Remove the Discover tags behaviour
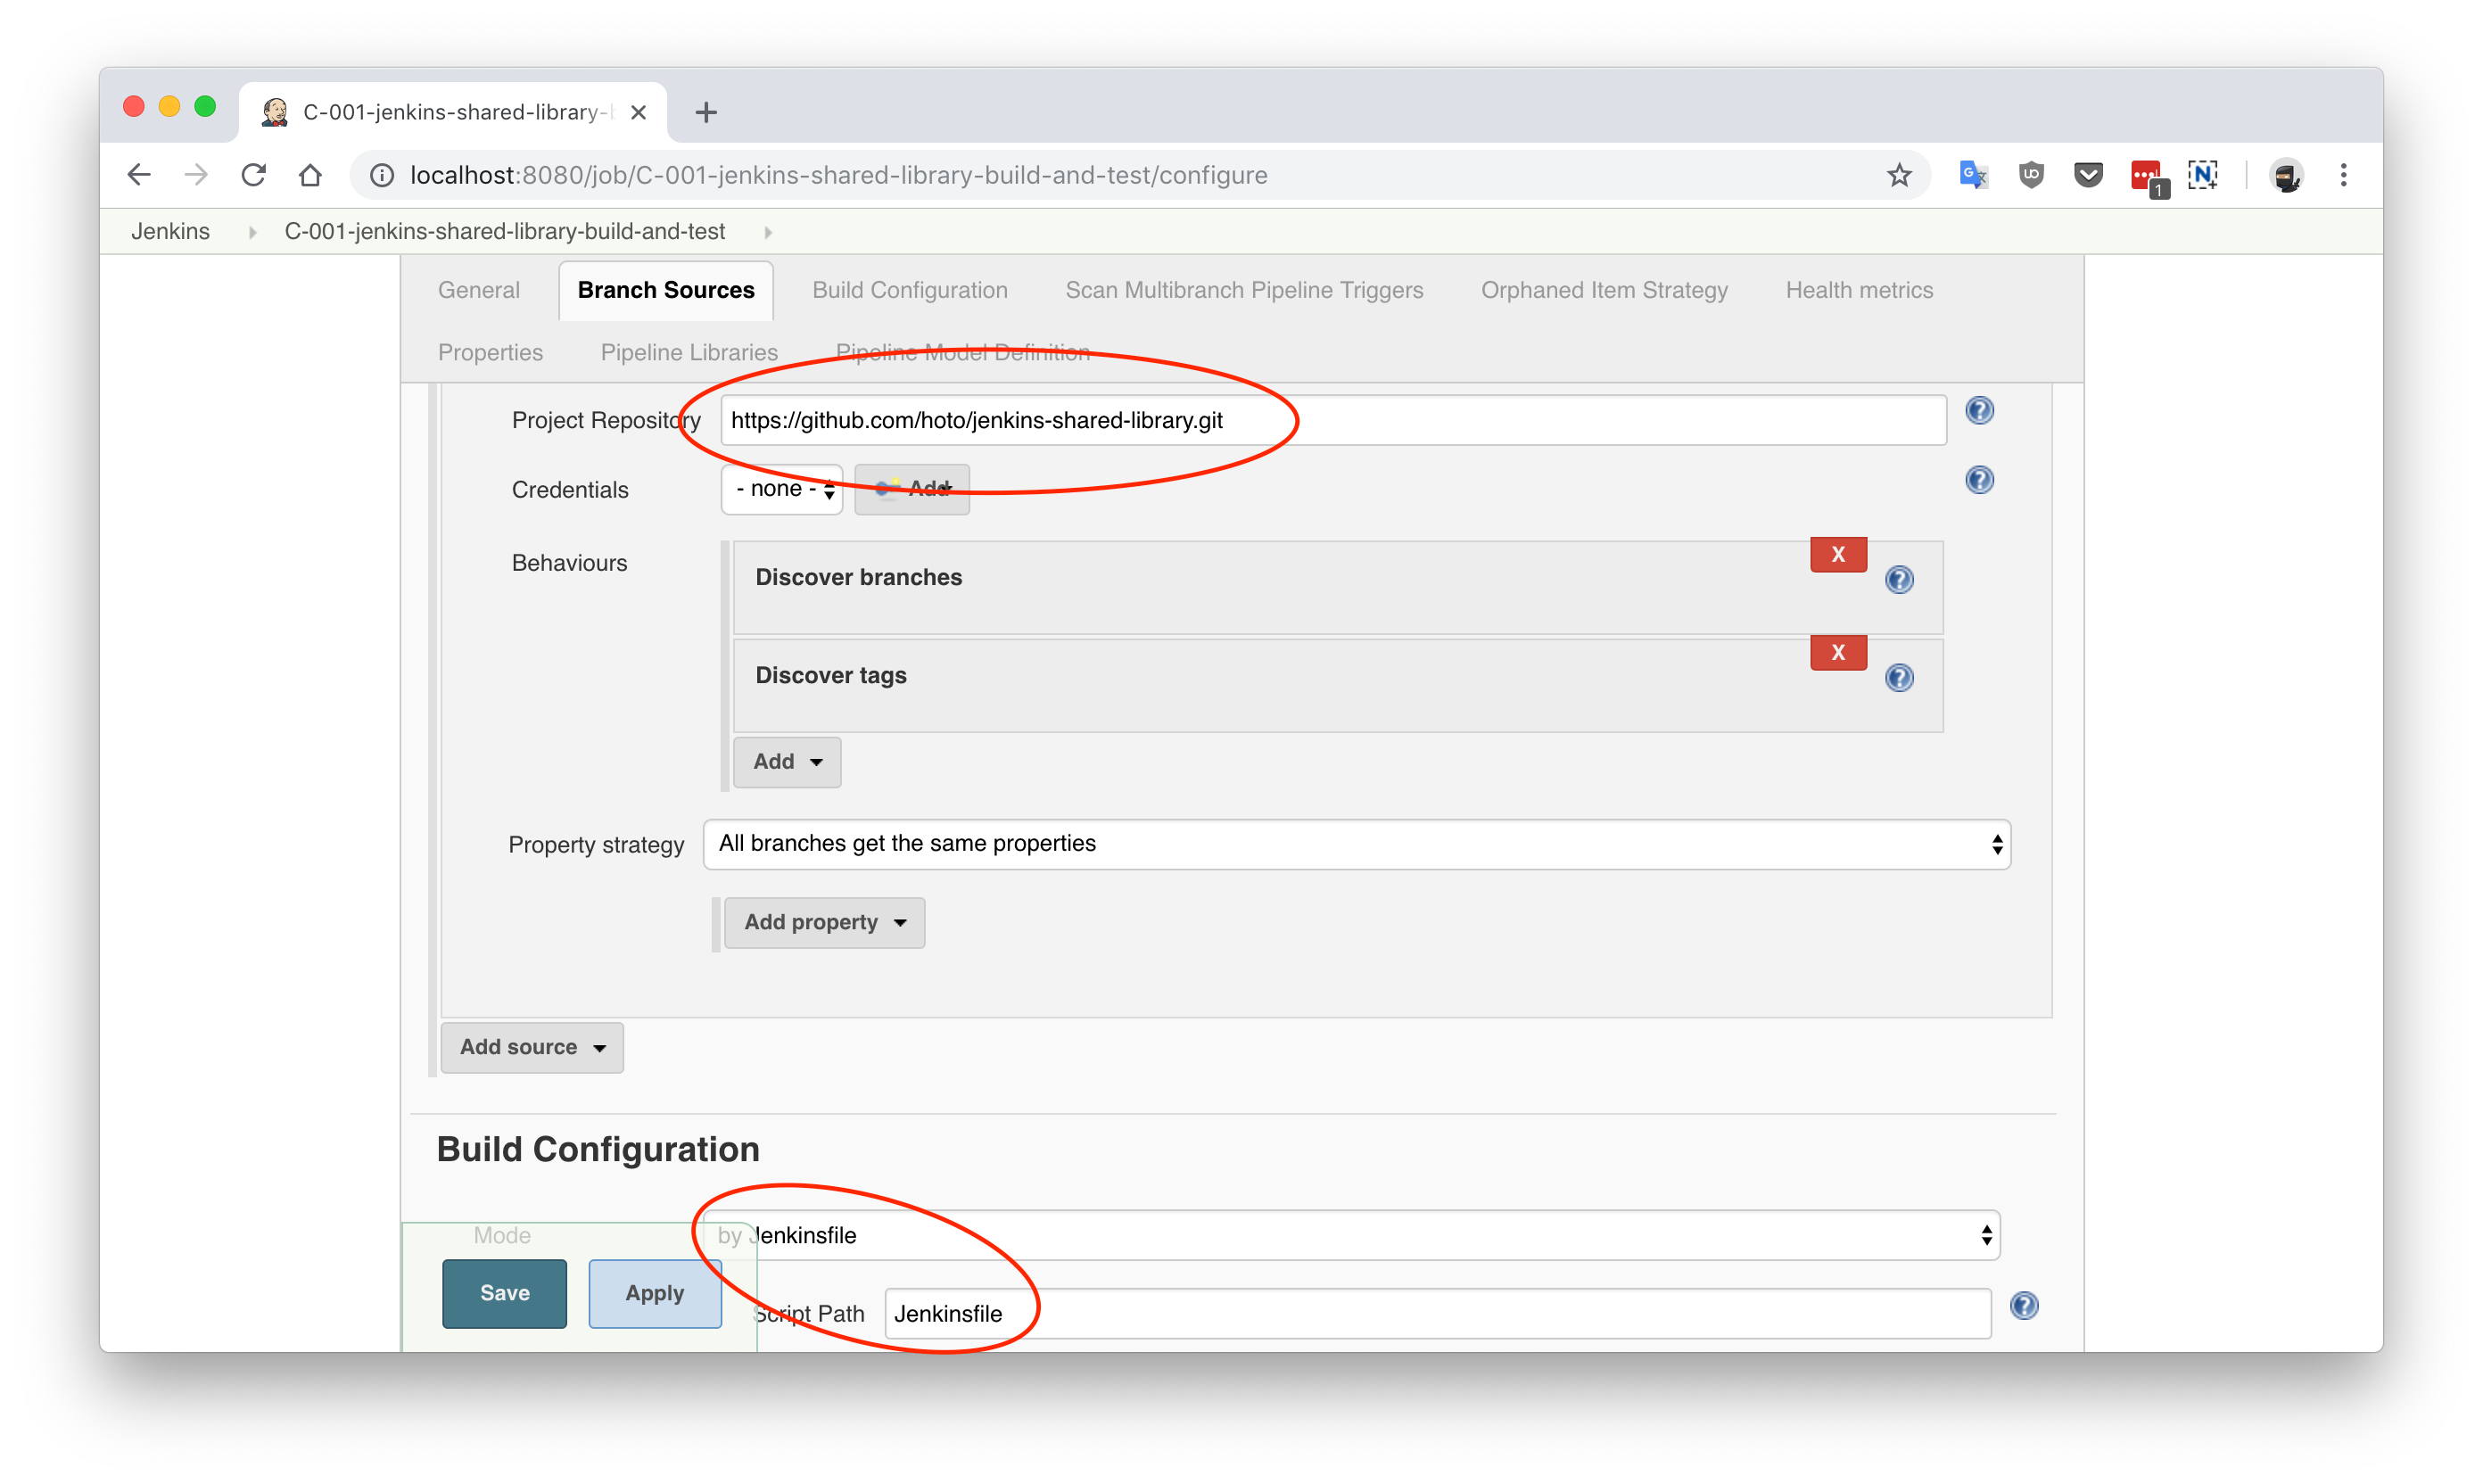 [1838, 653]
